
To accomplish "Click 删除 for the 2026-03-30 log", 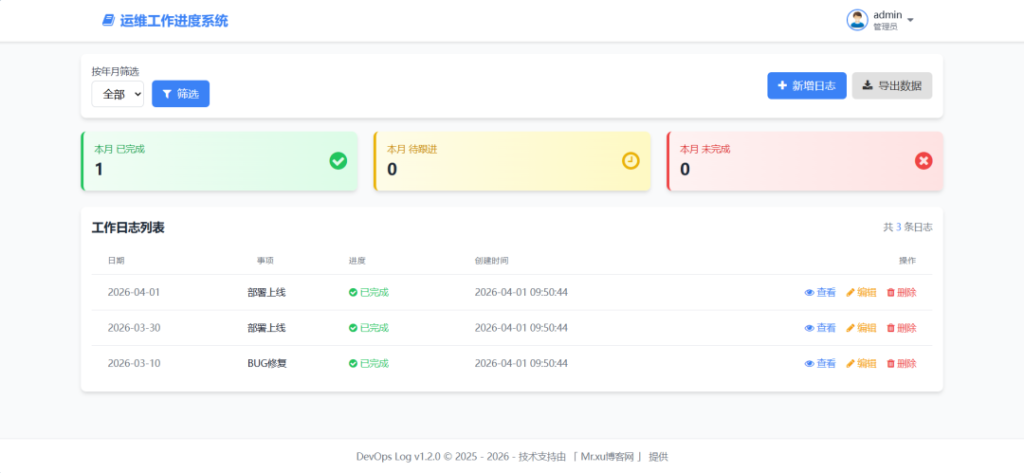I will [x=901, y=328].
